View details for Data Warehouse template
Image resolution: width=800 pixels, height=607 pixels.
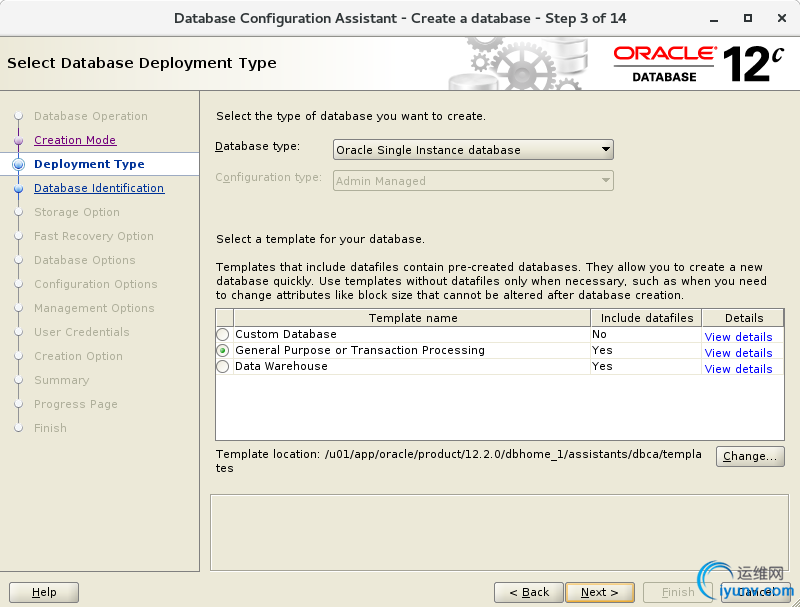point(738,369)
